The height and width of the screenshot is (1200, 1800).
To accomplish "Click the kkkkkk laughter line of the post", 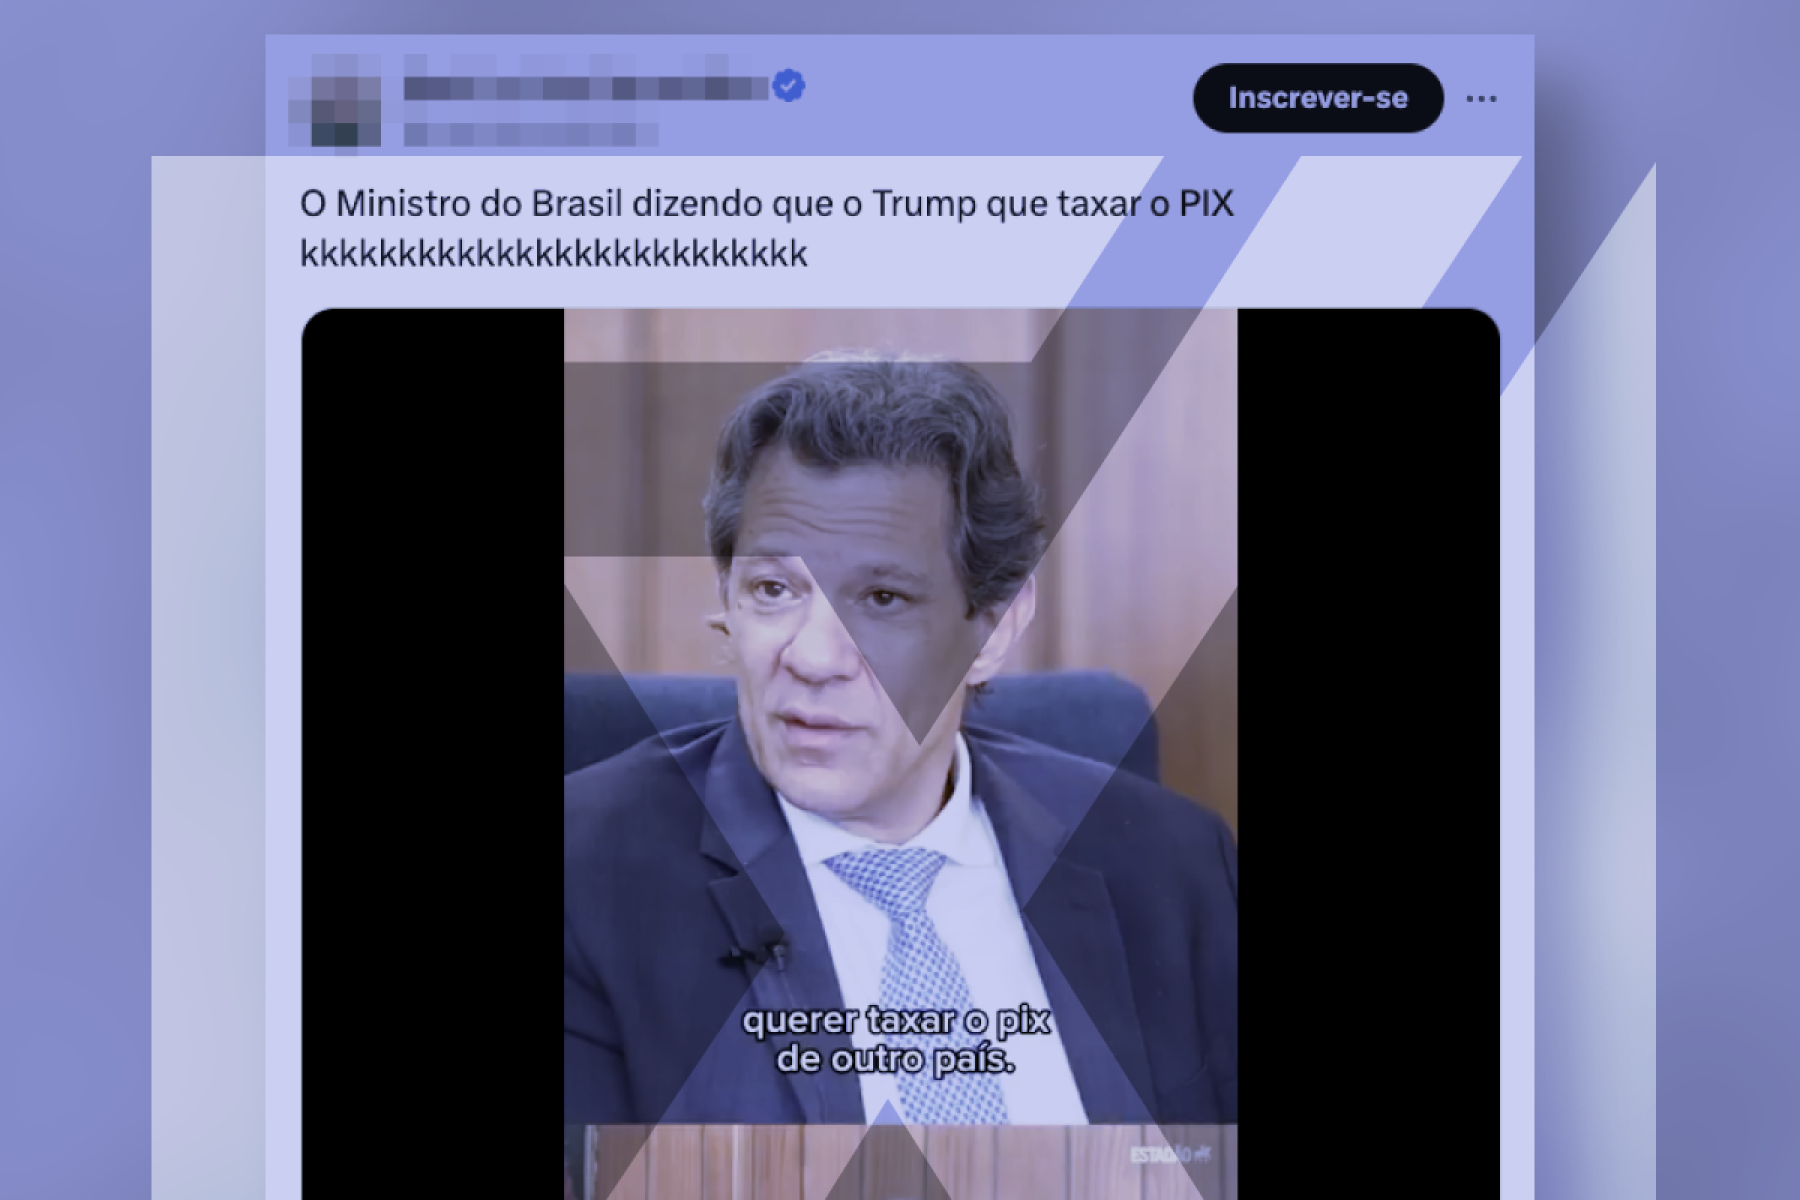I will pos(553,254).
